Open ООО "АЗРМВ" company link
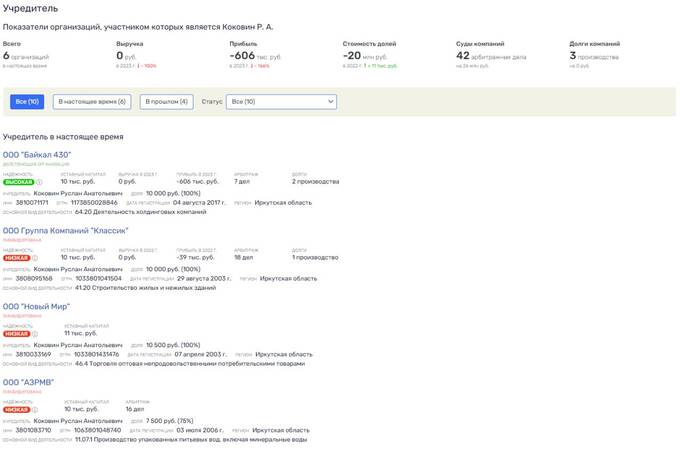This screenshot has height=449, width=680. click(x=28, y=383)
